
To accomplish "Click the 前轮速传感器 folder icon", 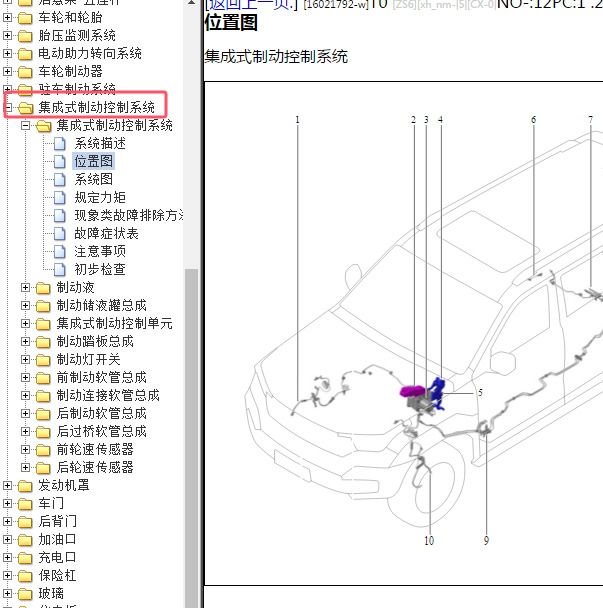I will pos(43,450).
